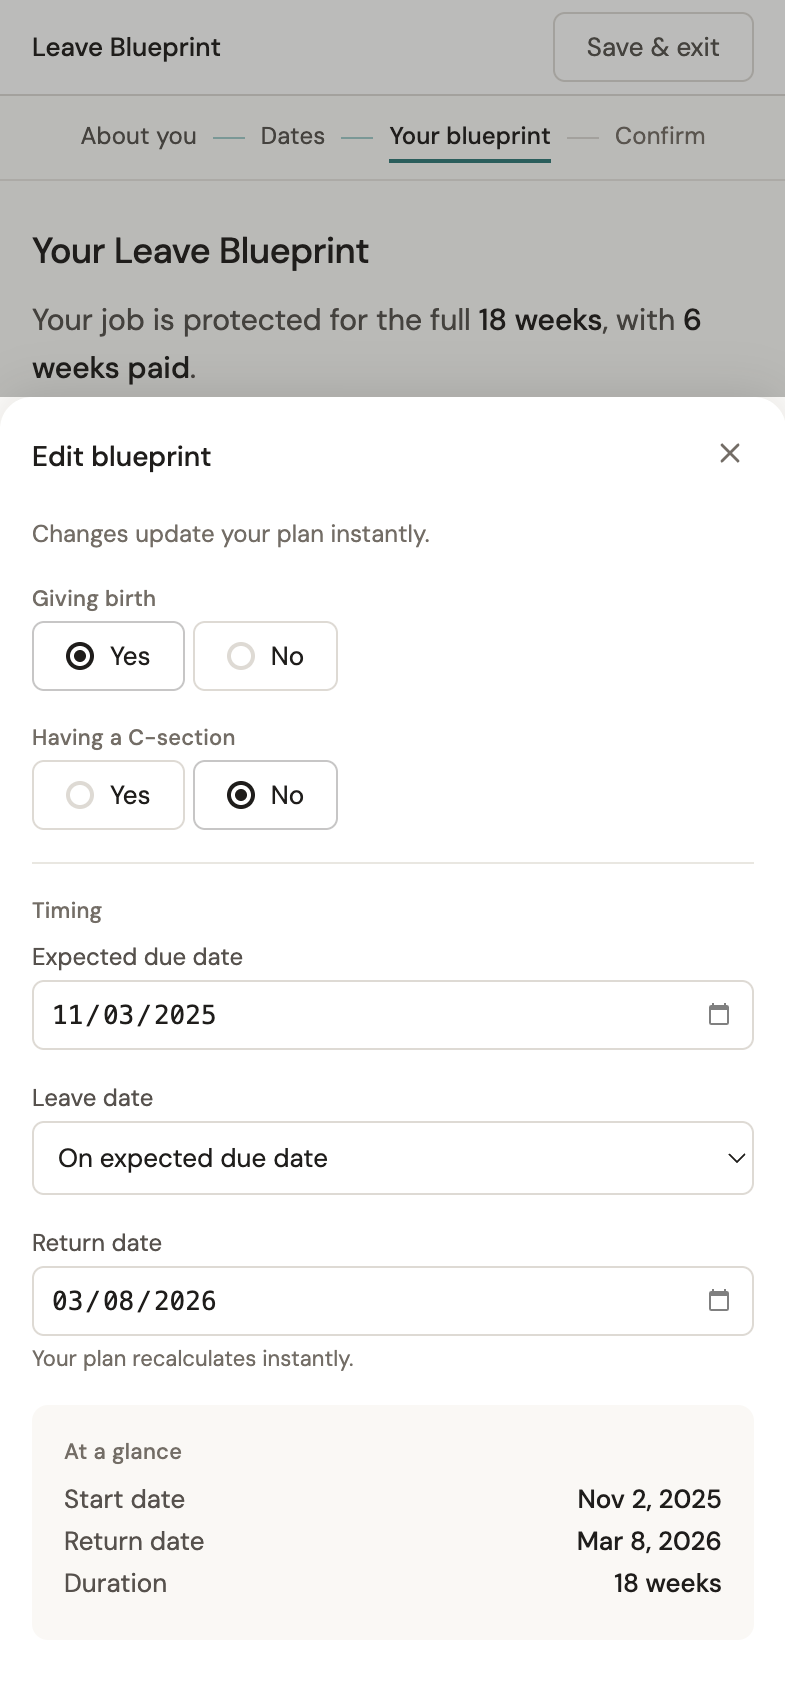Screen dimensions: 785x1703
Task: Focus the Return date input field
Action: pos(370,1301)
